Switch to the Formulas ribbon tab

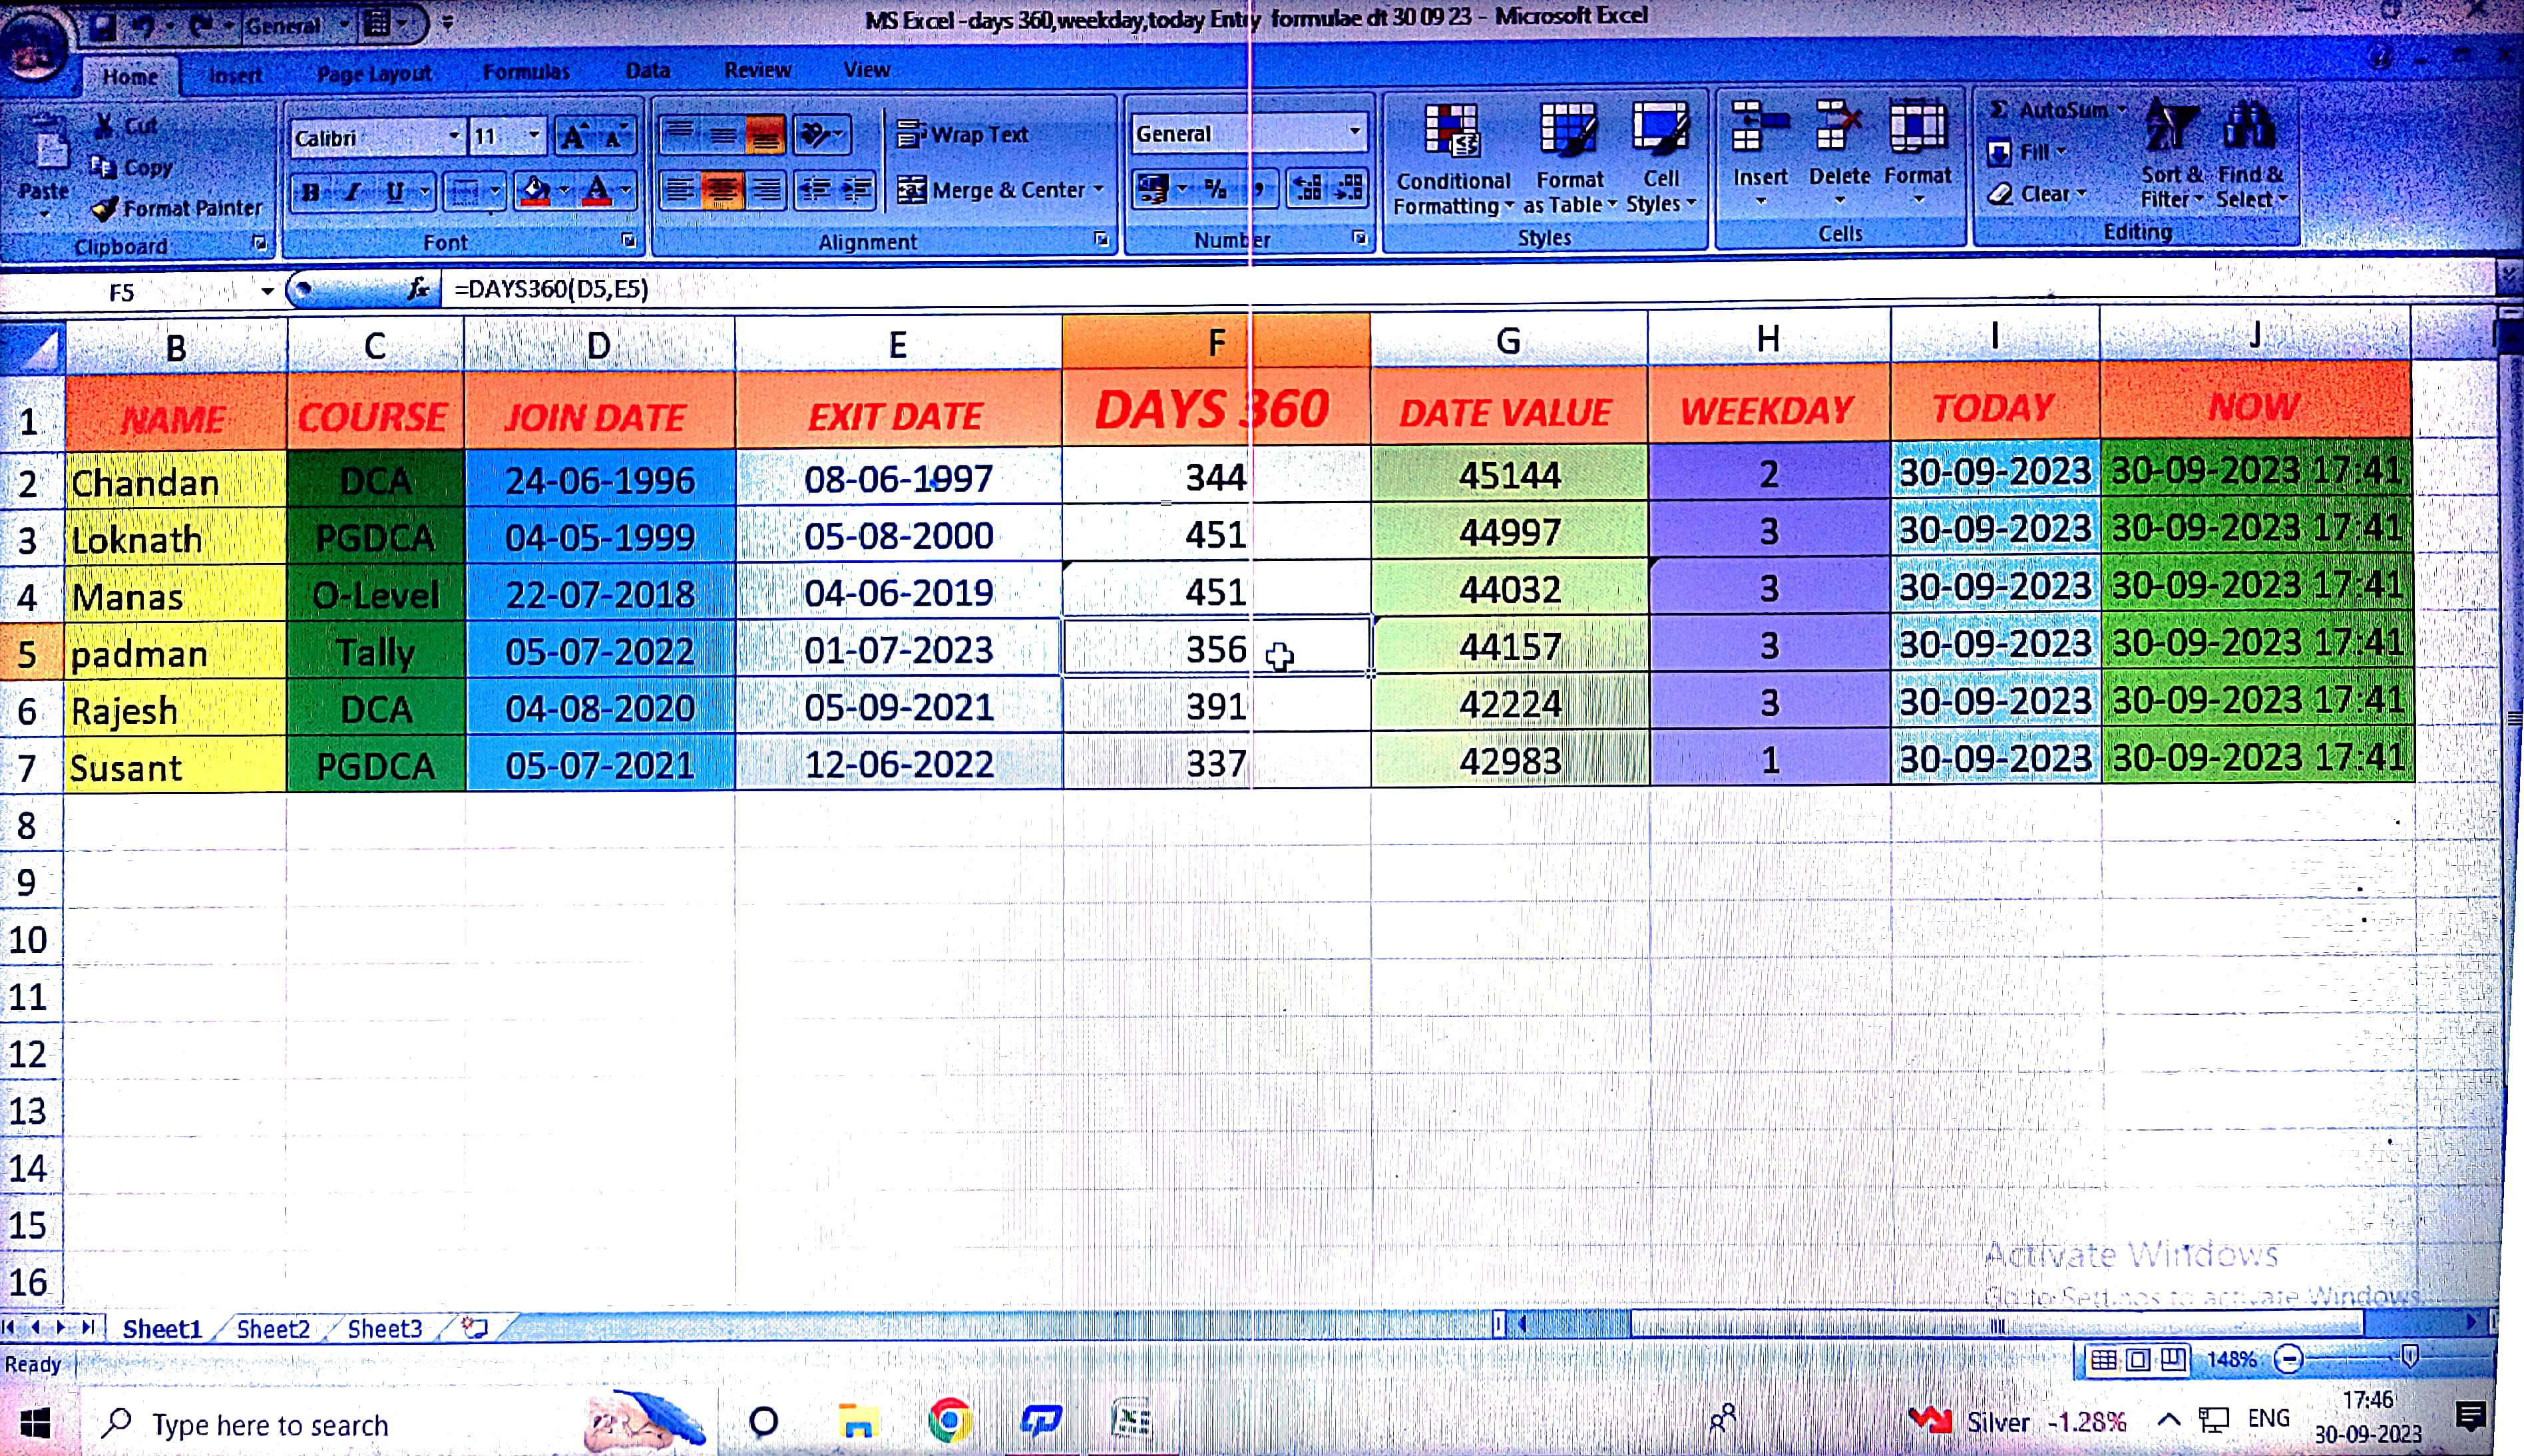click(526, 72)
